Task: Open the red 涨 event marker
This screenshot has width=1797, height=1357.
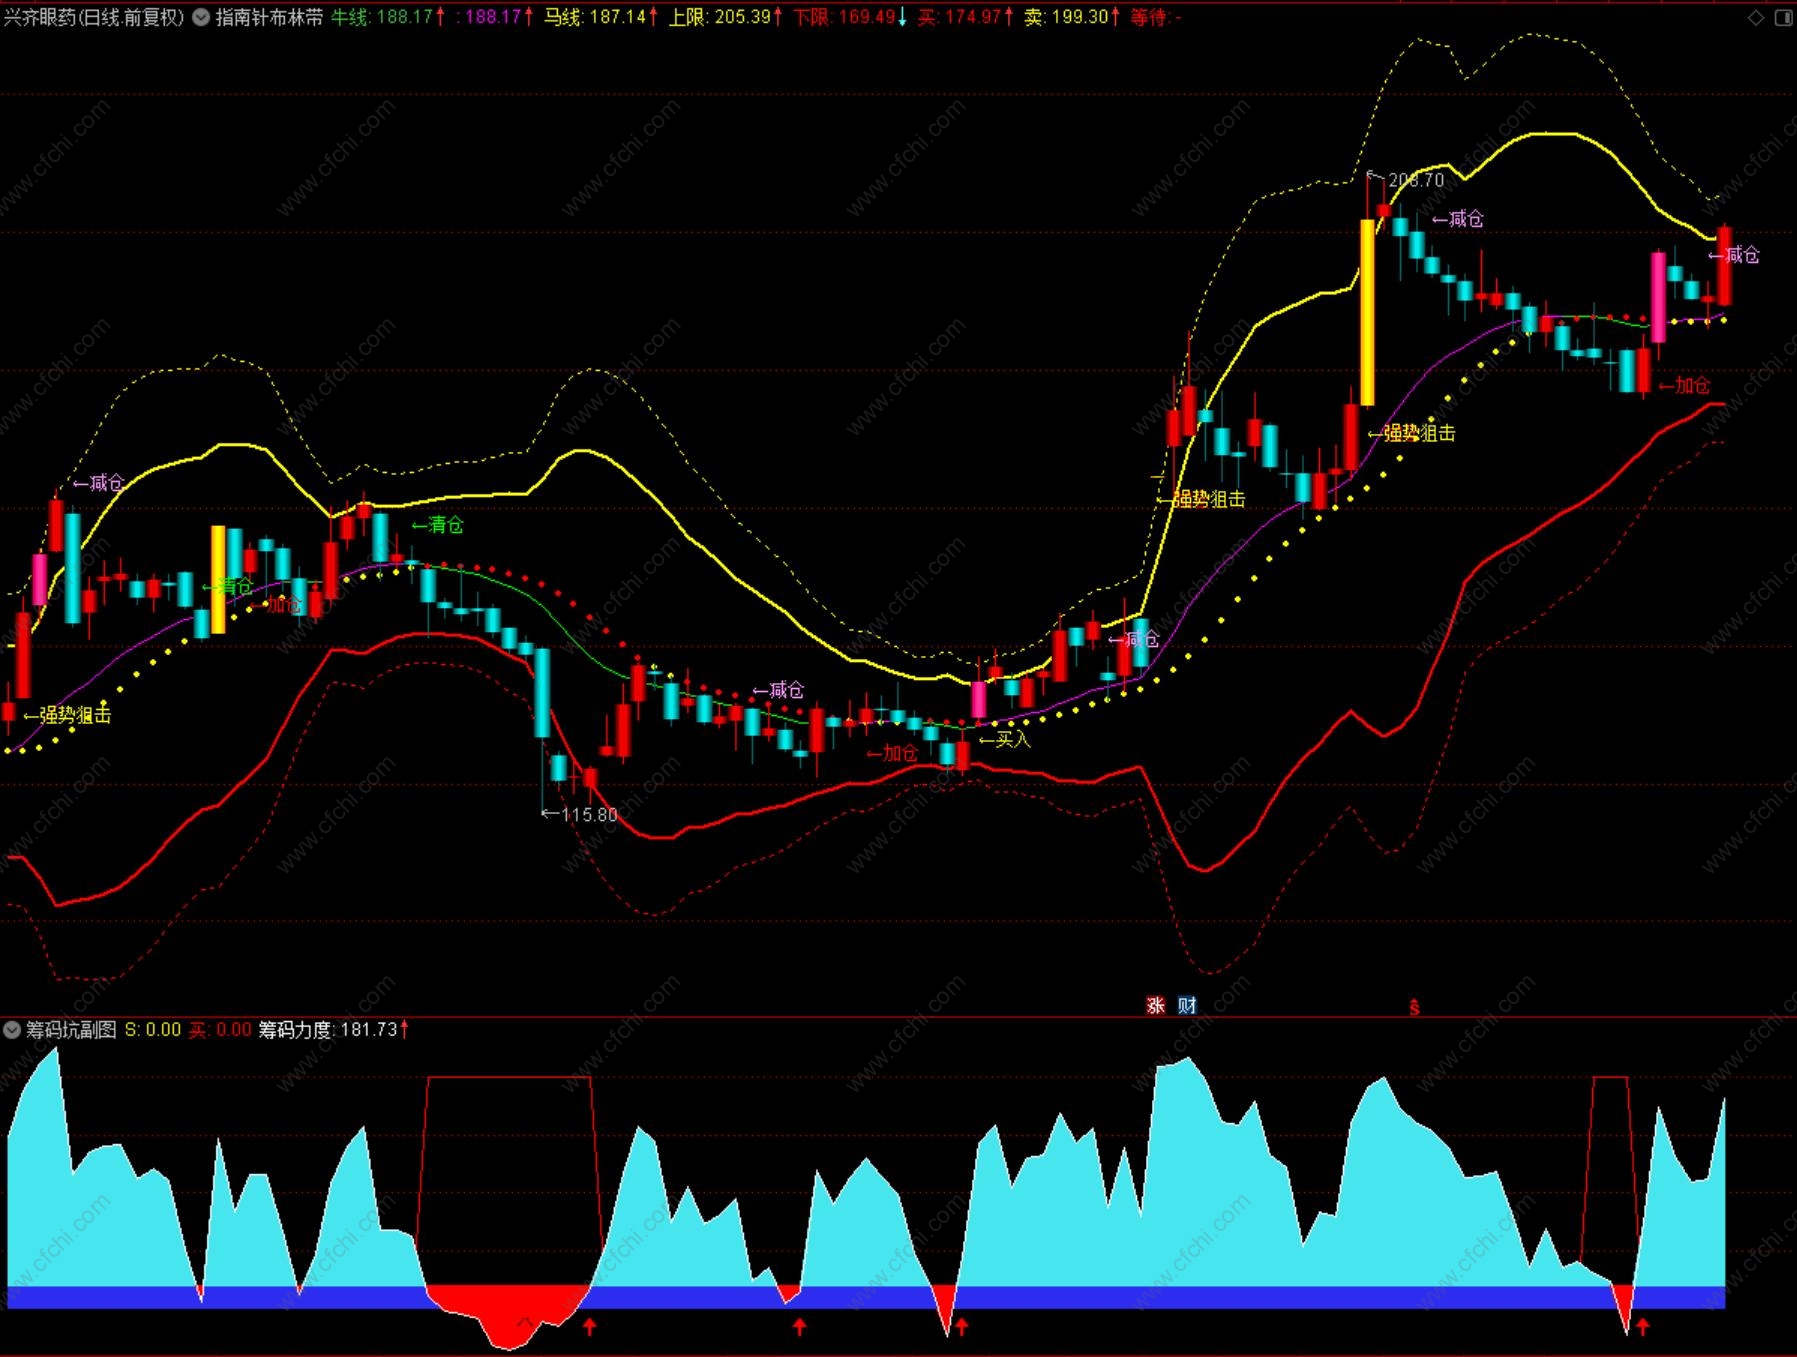Action: click(1155, 1005)
